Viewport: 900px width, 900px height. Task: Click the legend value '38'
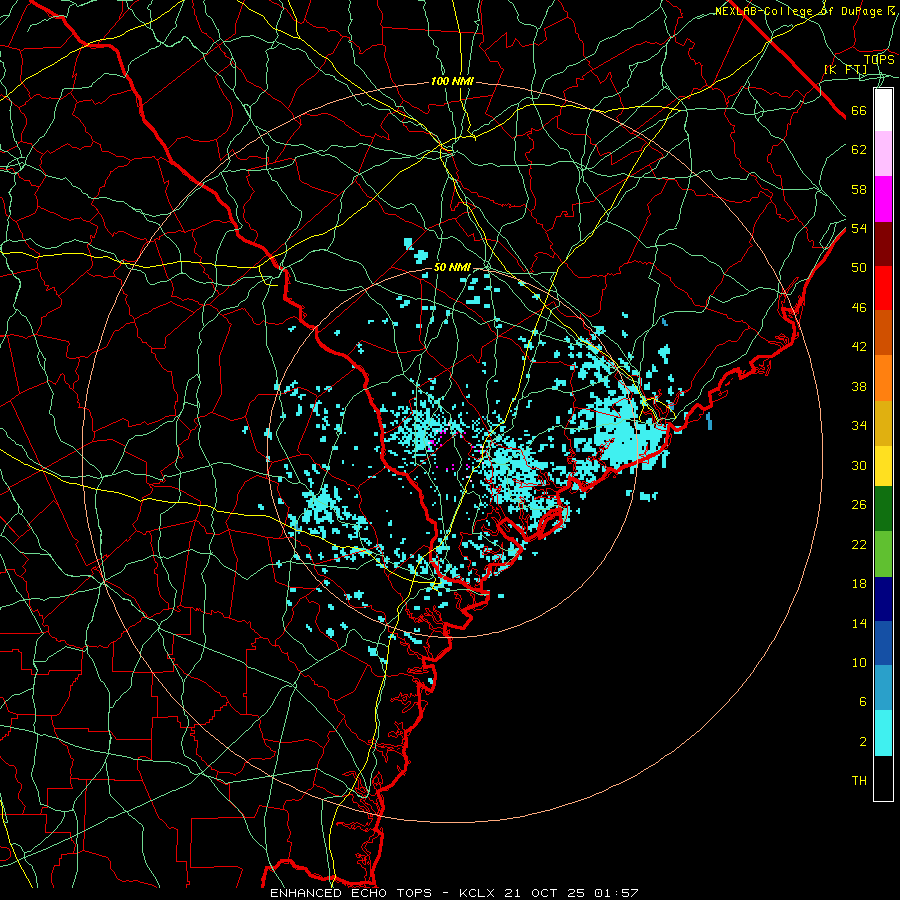pos(859,386)
